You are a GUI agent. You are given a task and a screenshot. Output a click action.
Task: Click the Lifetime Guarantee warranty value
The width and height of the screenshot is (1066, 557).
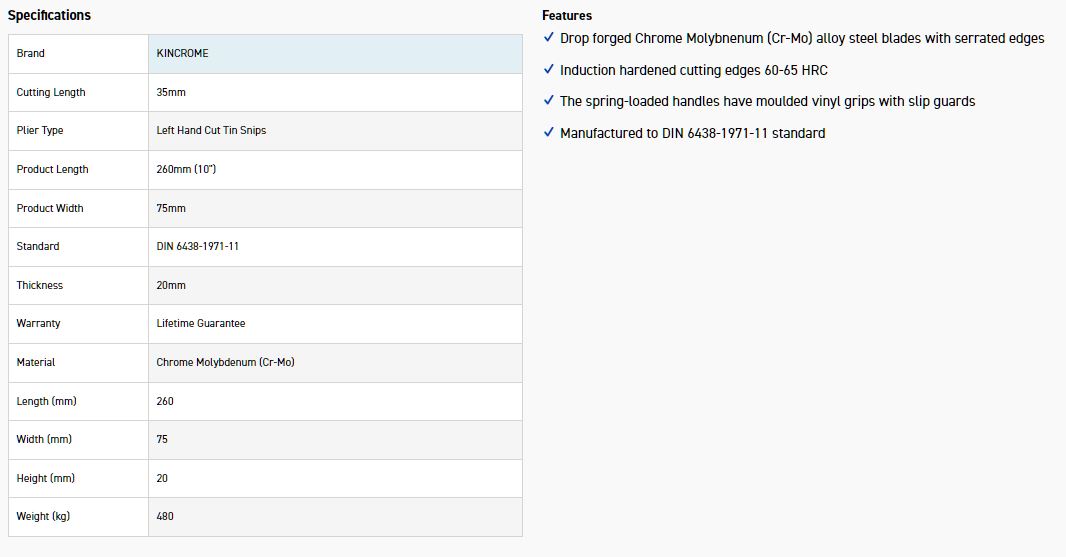point(201,324)
